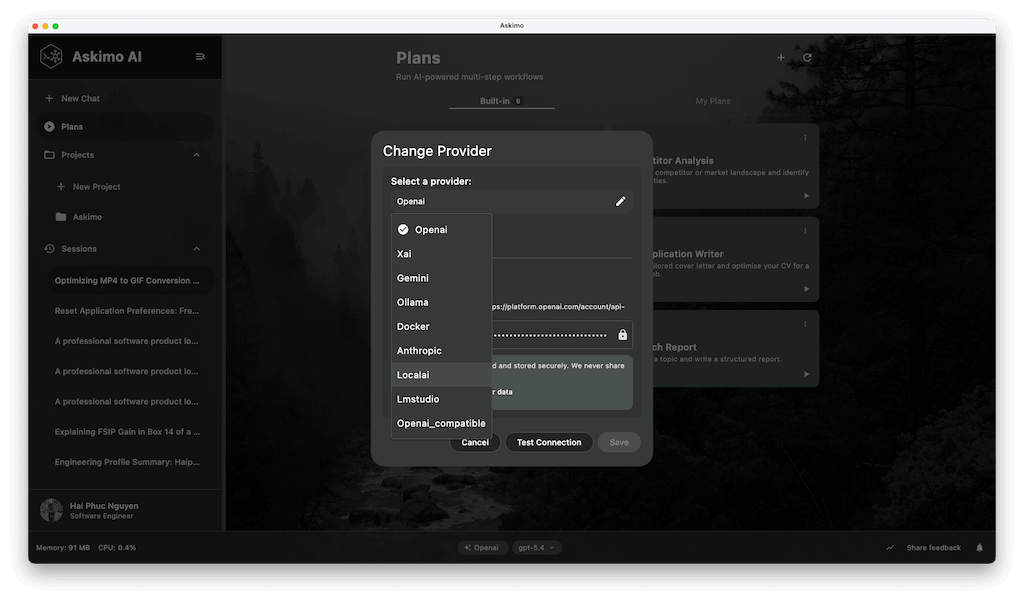Run the Application Writer plan arrow

[807, 289]
